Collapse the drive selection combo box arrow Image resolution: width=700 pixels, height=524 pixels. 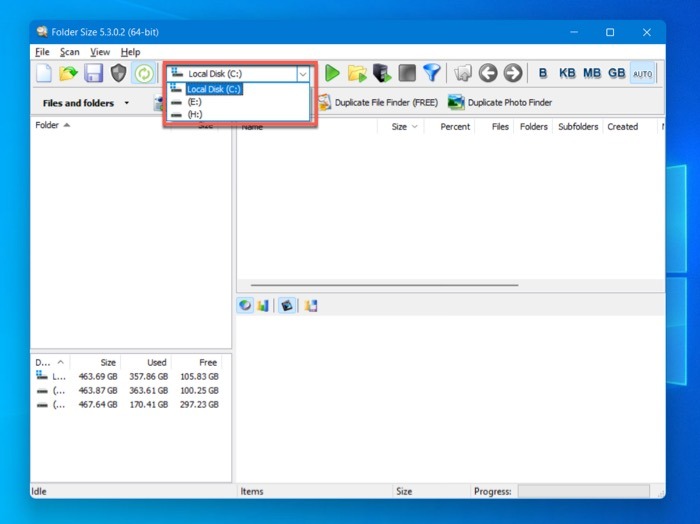click(303, 73)
